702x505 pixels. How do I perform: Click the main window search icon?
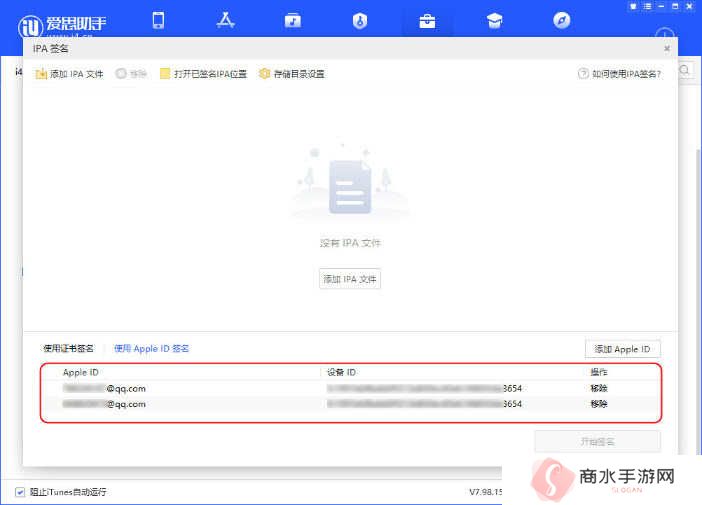[685, 70]
